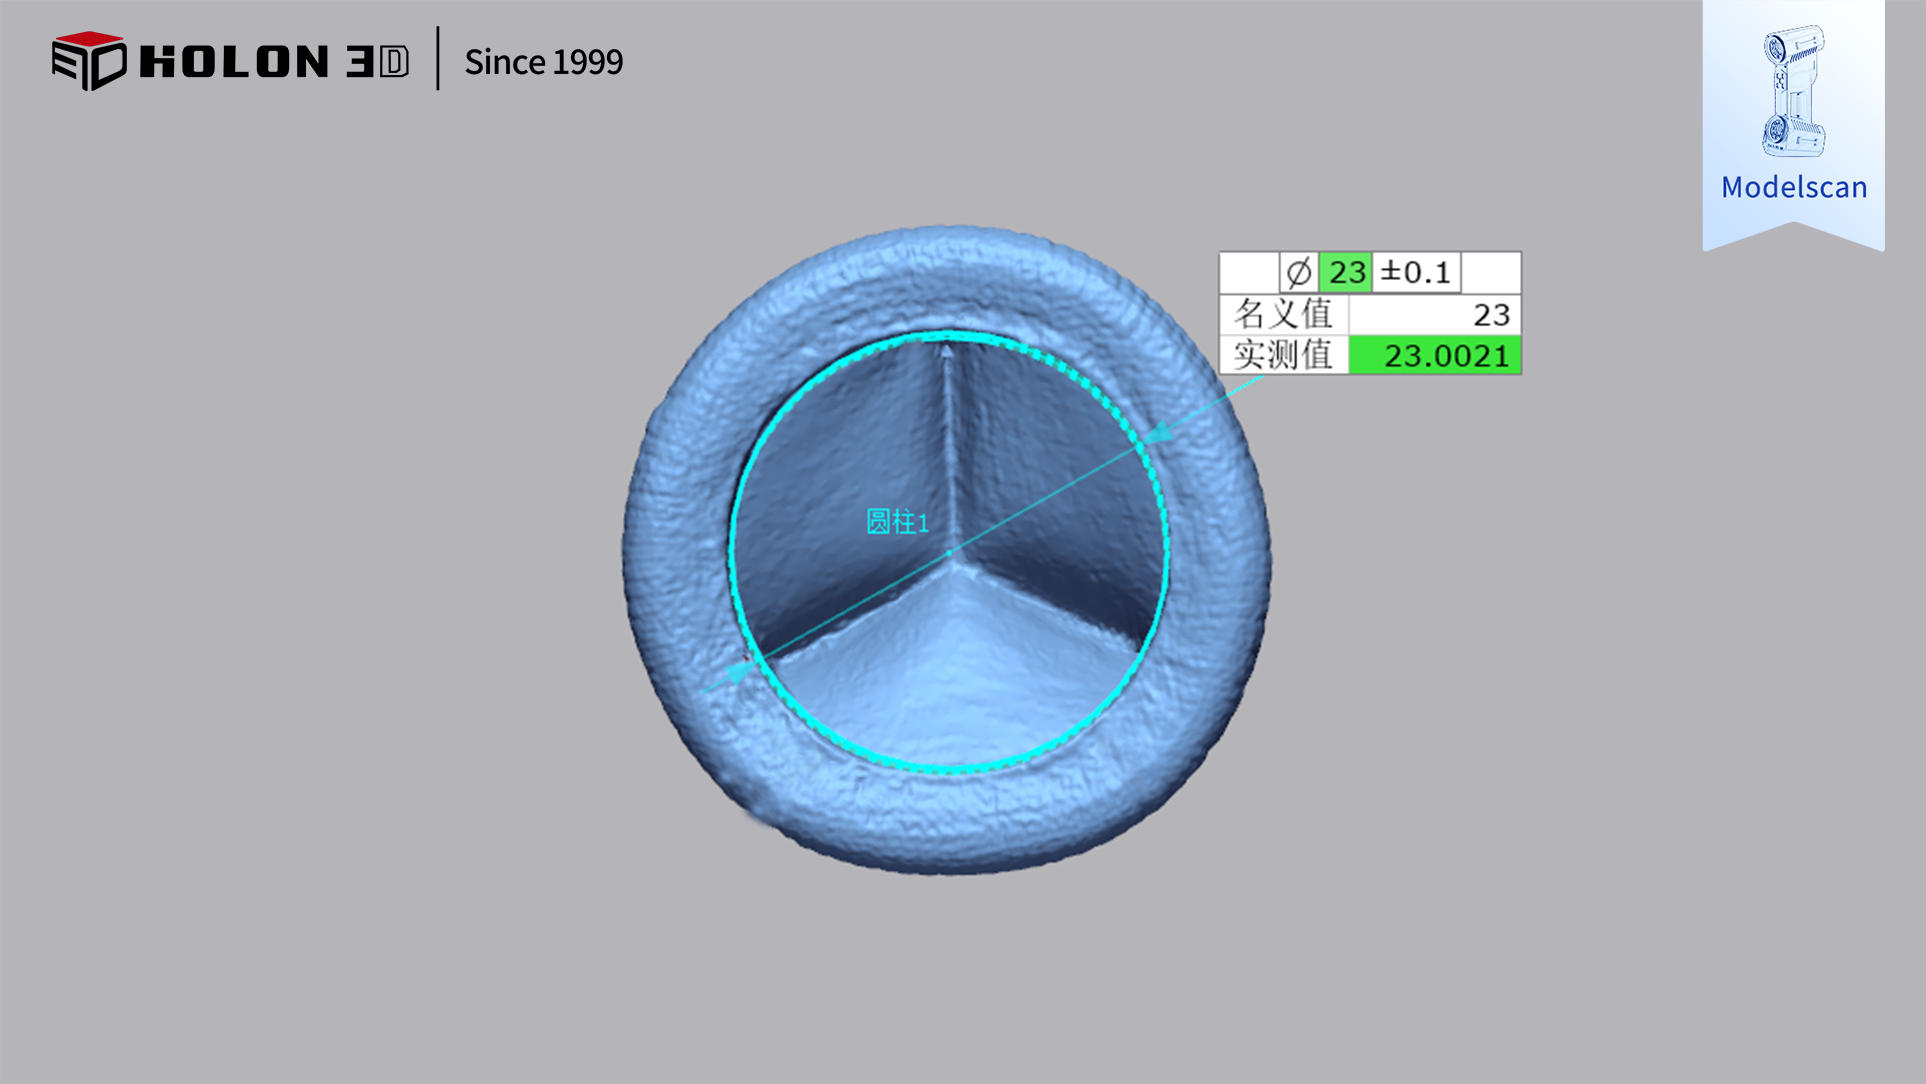The image size is (1926, 1084).
Task: Select the 圆柱1 cylinder label
Action: click(x=897, y=522)
